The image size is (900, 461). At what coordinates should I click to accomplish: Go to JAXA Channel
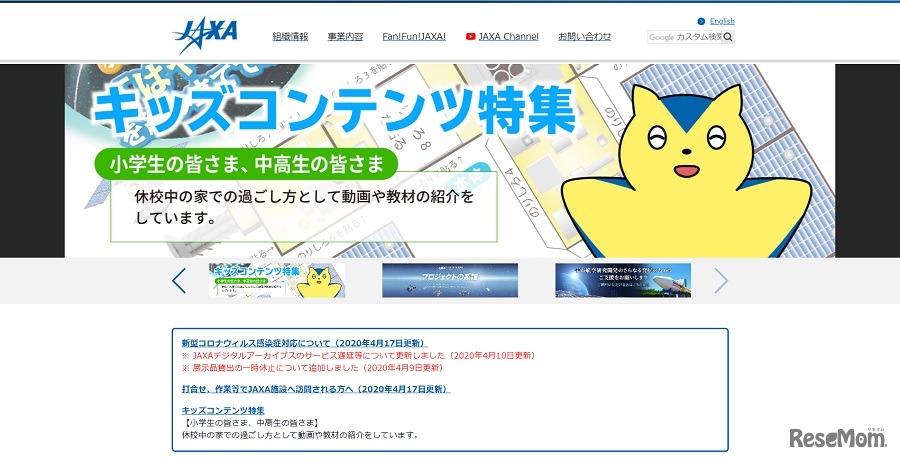click(x=509, y=37)
